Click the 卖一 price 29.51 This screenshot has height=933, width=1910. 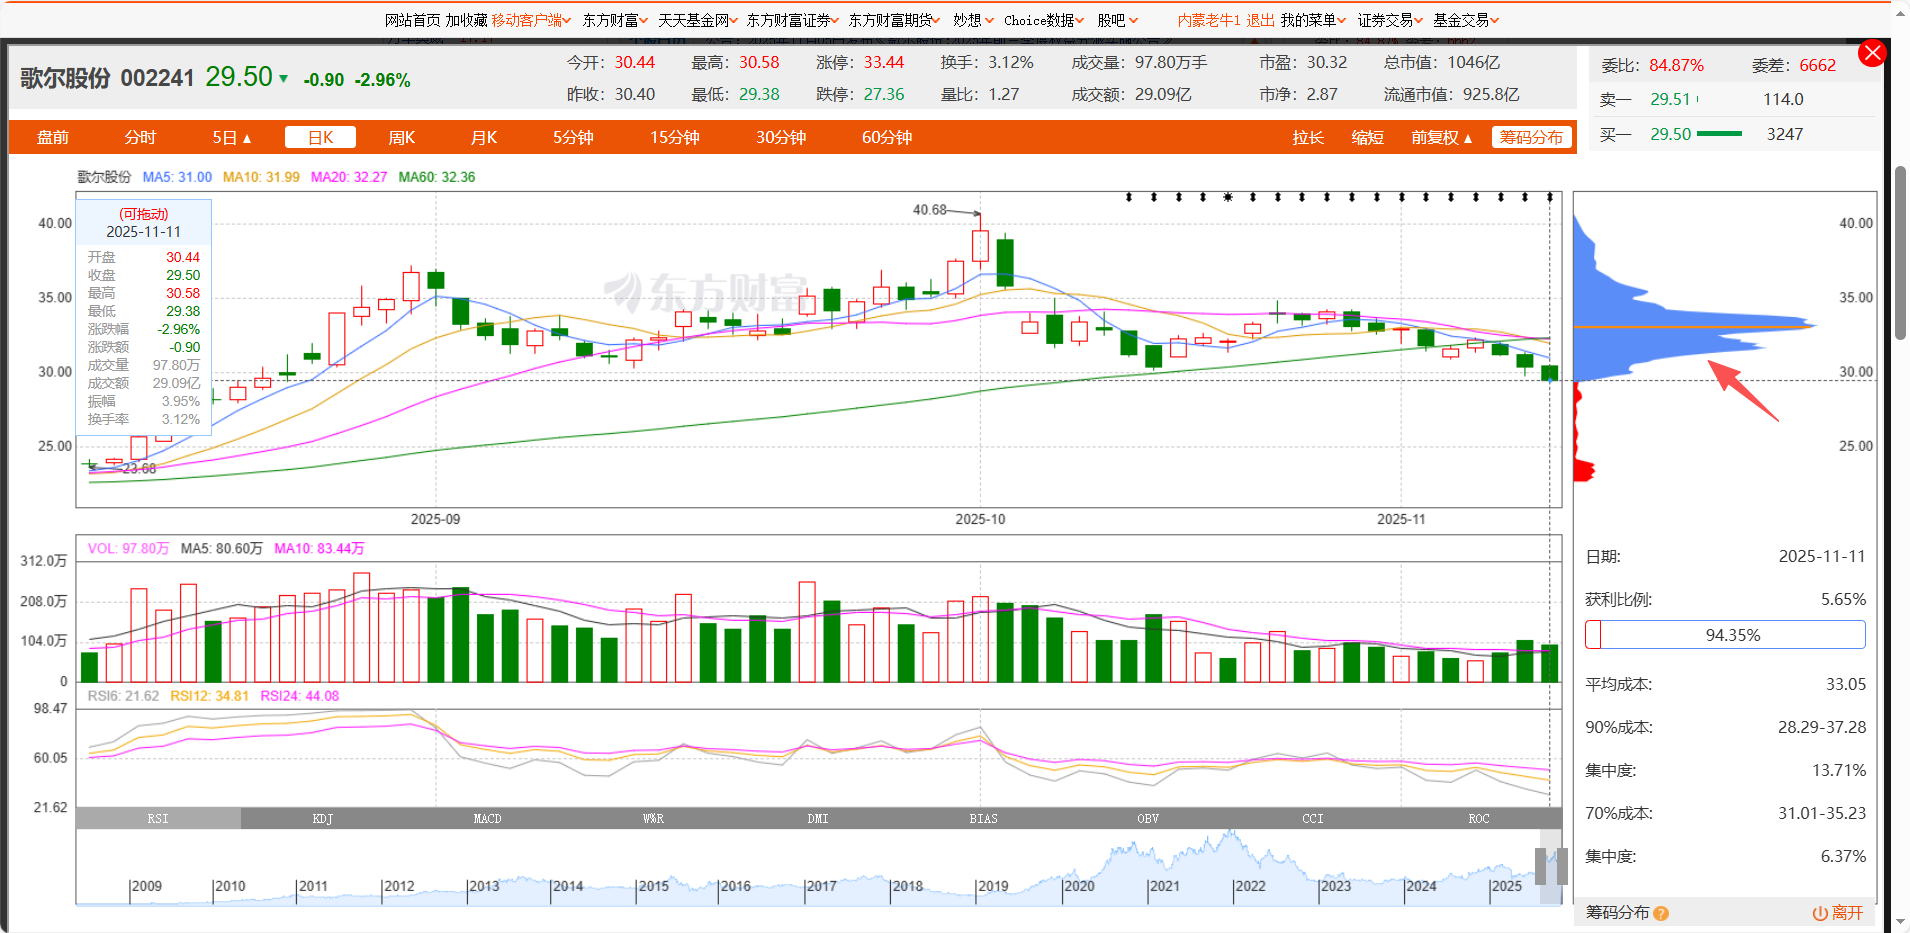coord(1670,99)
